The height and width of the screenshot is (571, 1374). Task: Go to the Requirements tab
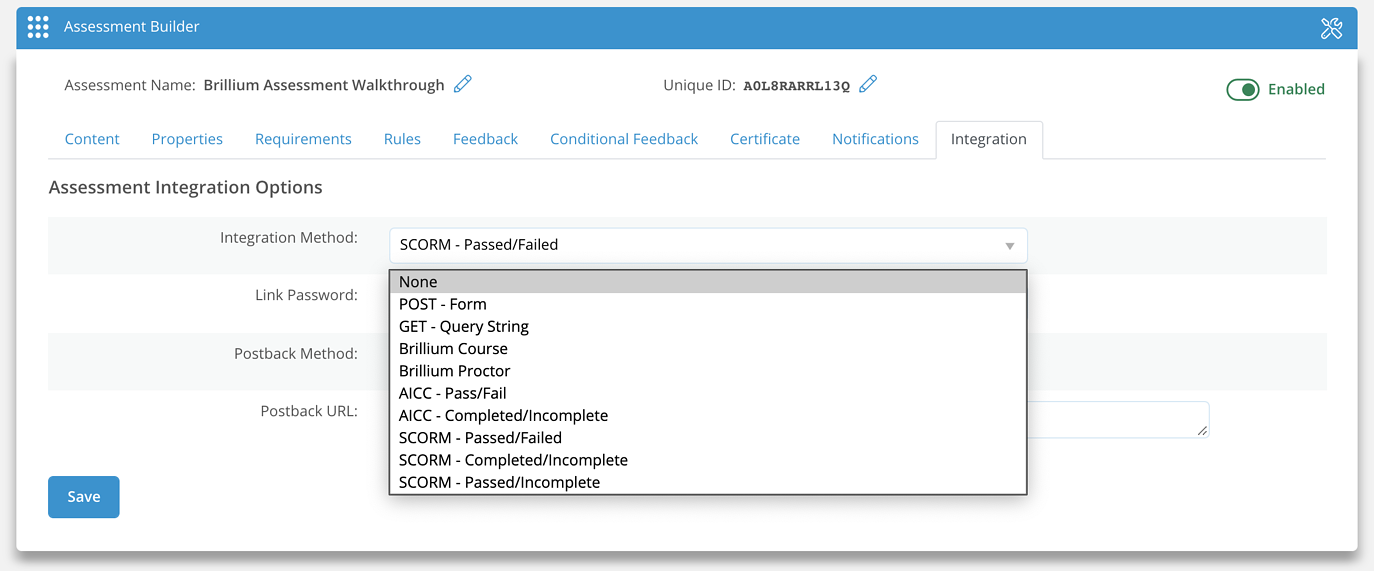pos(303,139)
